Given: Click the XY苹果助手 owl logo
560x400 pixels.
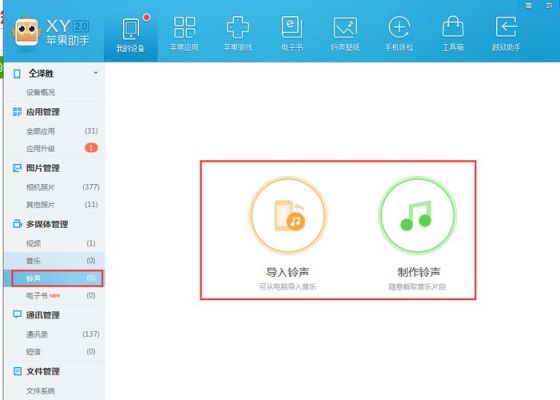Looking at the screenshot, I should click(26, 32).
